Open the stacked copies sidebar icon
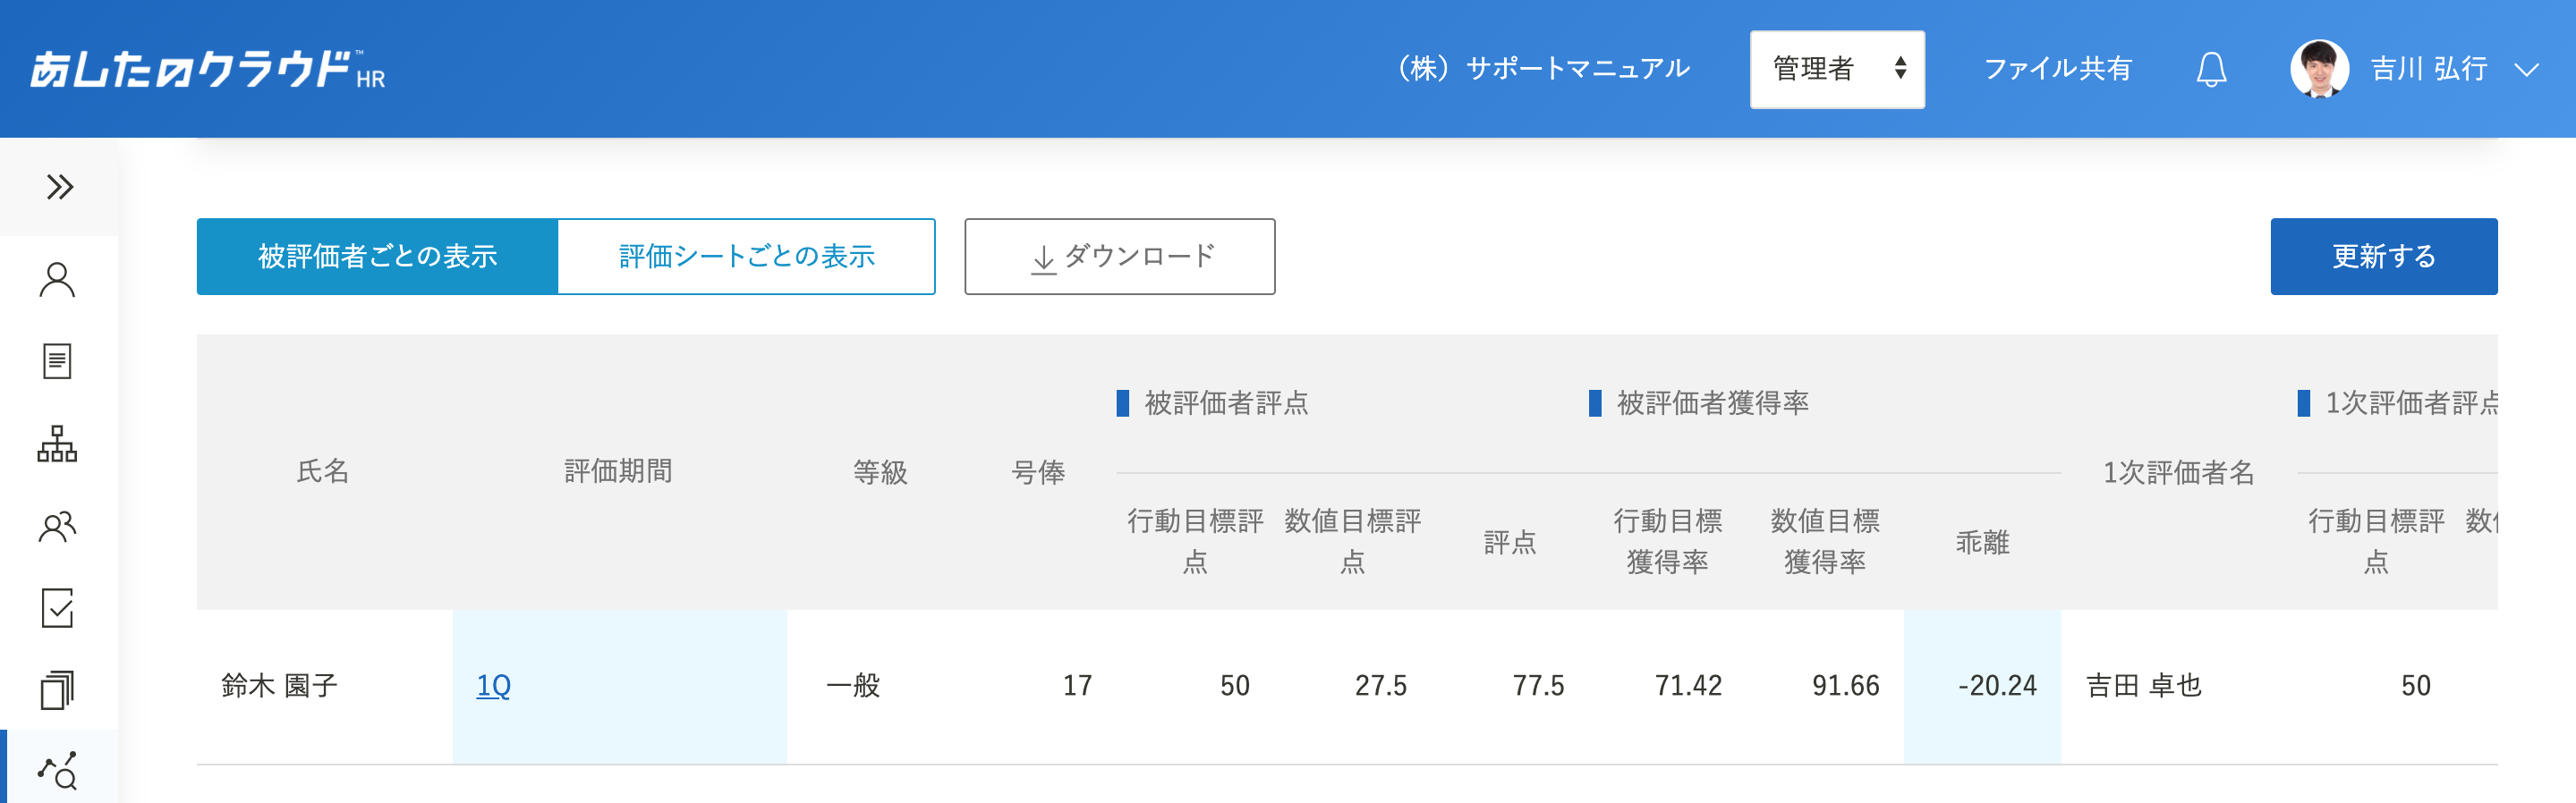2576x803 pixels. 57,690
